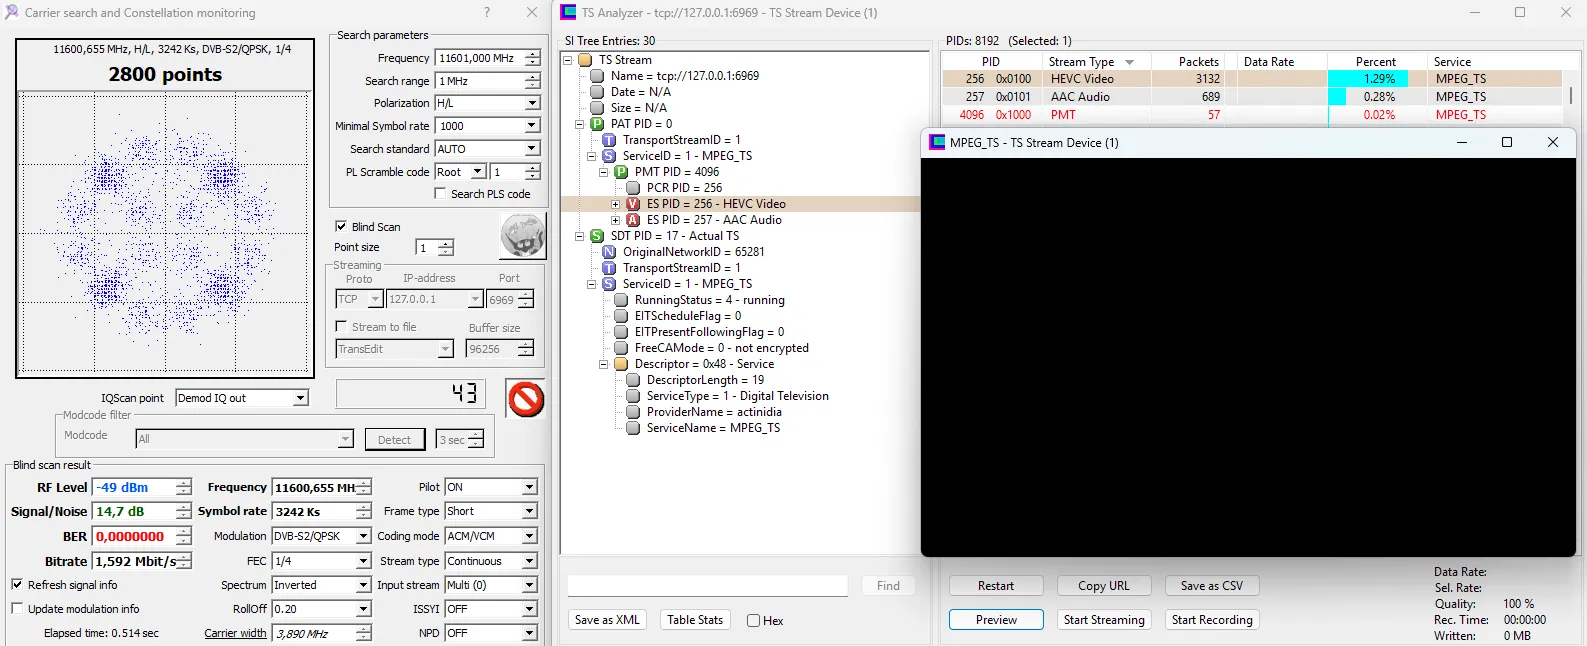The height and width of the screenshot is (646, 1587).
Task: Click the SDT PID green S icon
Action: pyautogui.click(x=597, y=236)
